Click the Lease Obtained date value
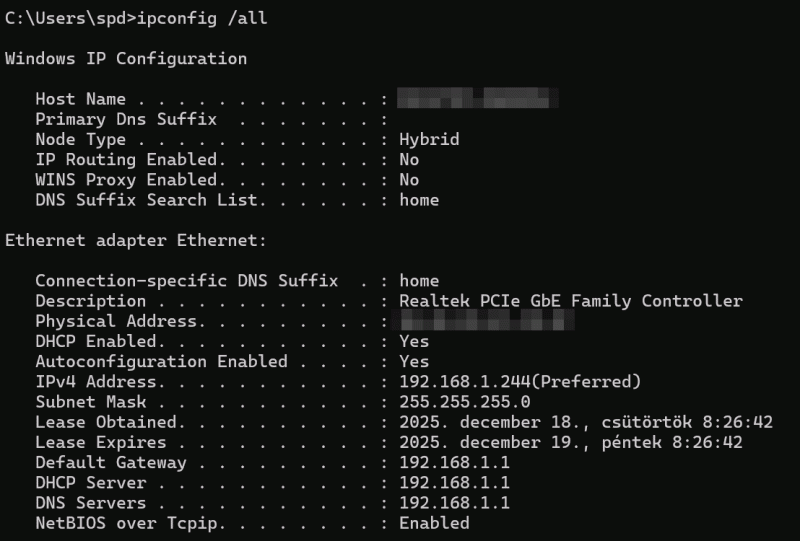800x541 pixels. pyautogui.click(x=585, y=422)
